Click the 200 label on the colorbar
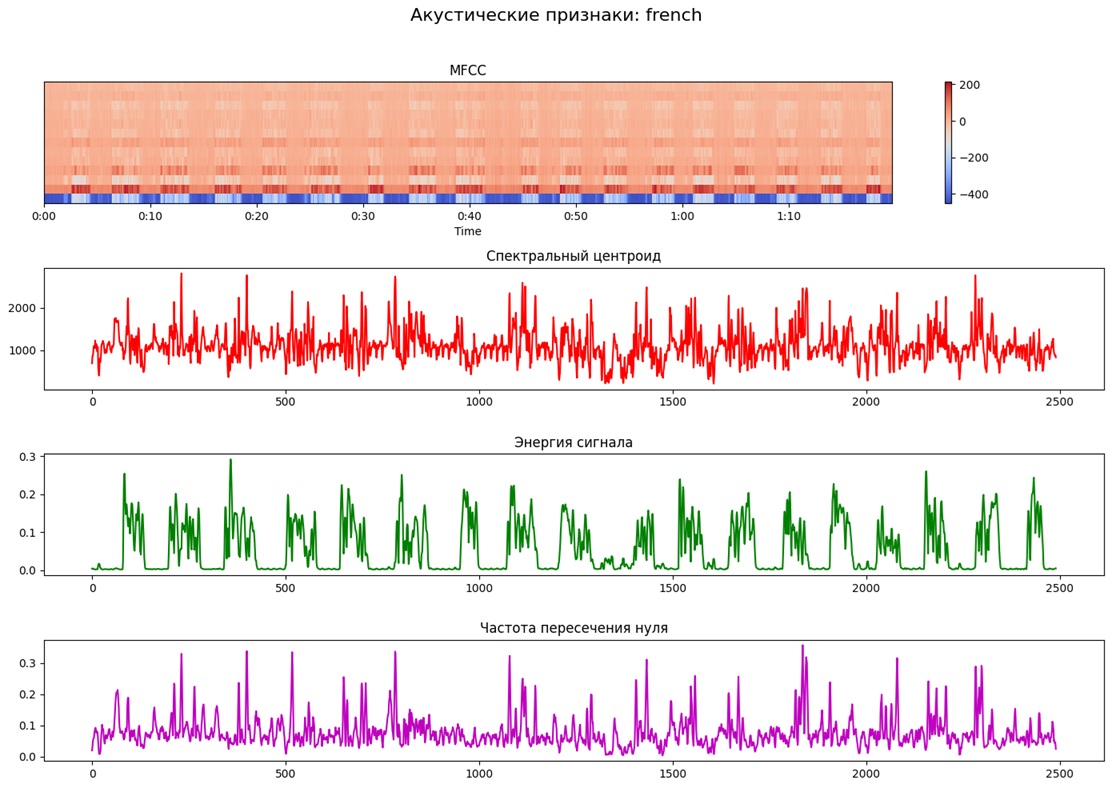This screenshot has height=788, width=1112. [970, 85]
